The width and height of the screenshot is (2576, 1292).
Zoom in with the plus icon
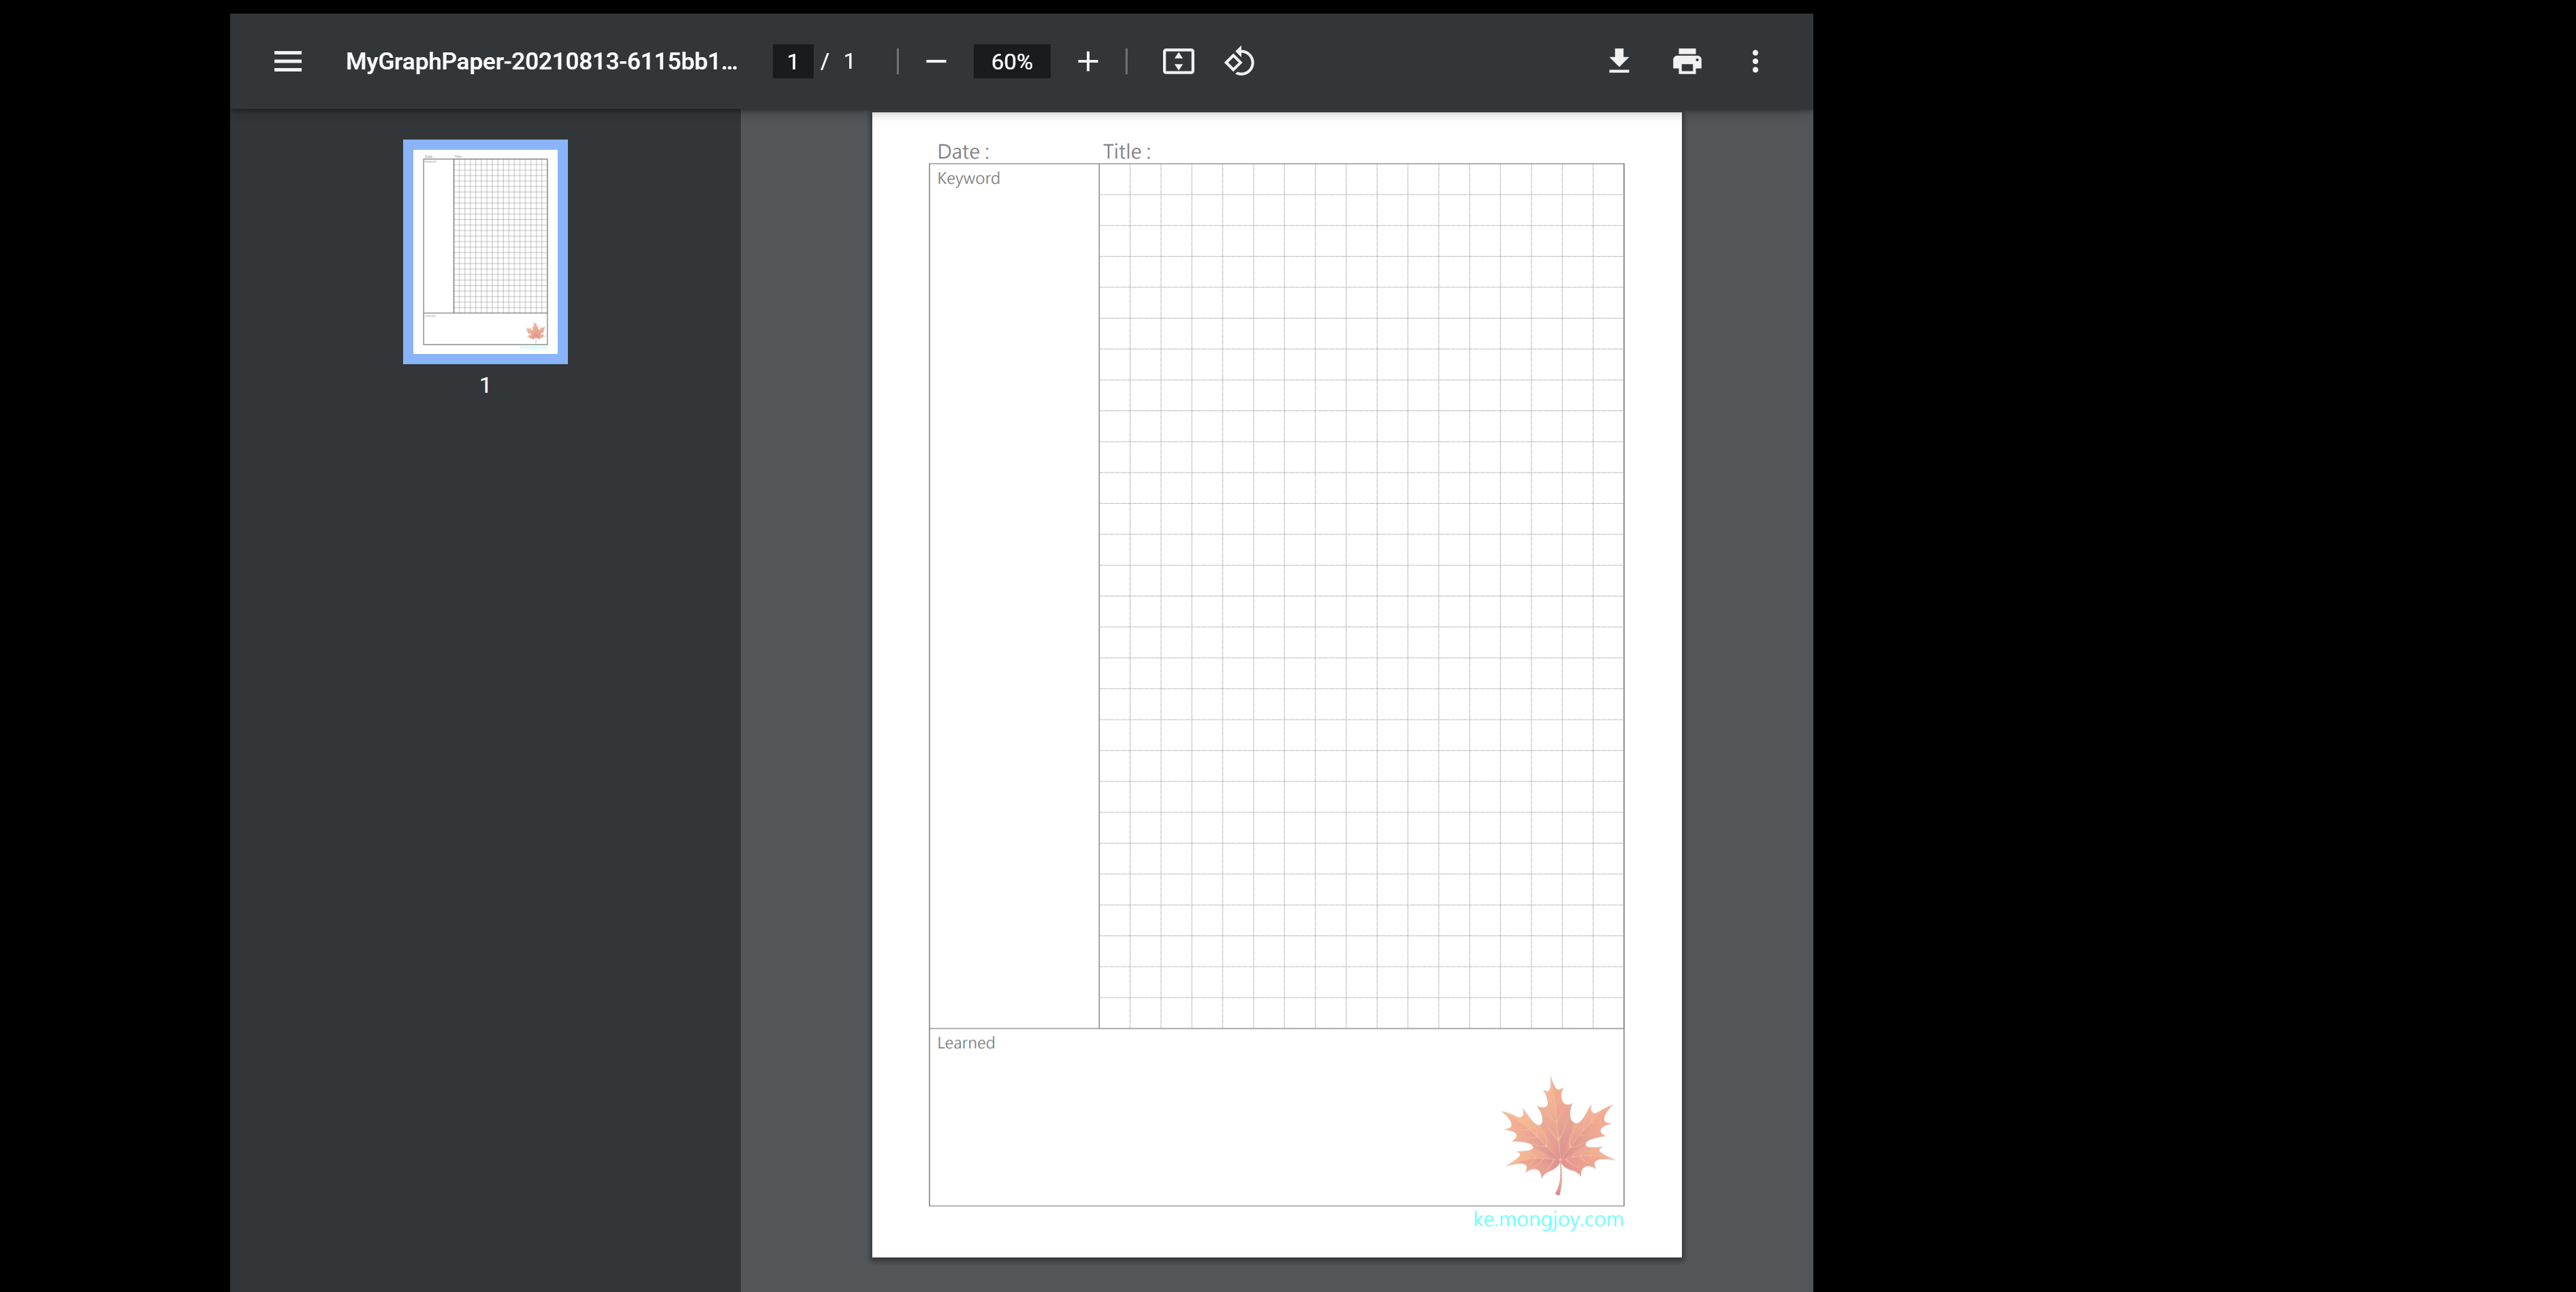point(1088,61)
